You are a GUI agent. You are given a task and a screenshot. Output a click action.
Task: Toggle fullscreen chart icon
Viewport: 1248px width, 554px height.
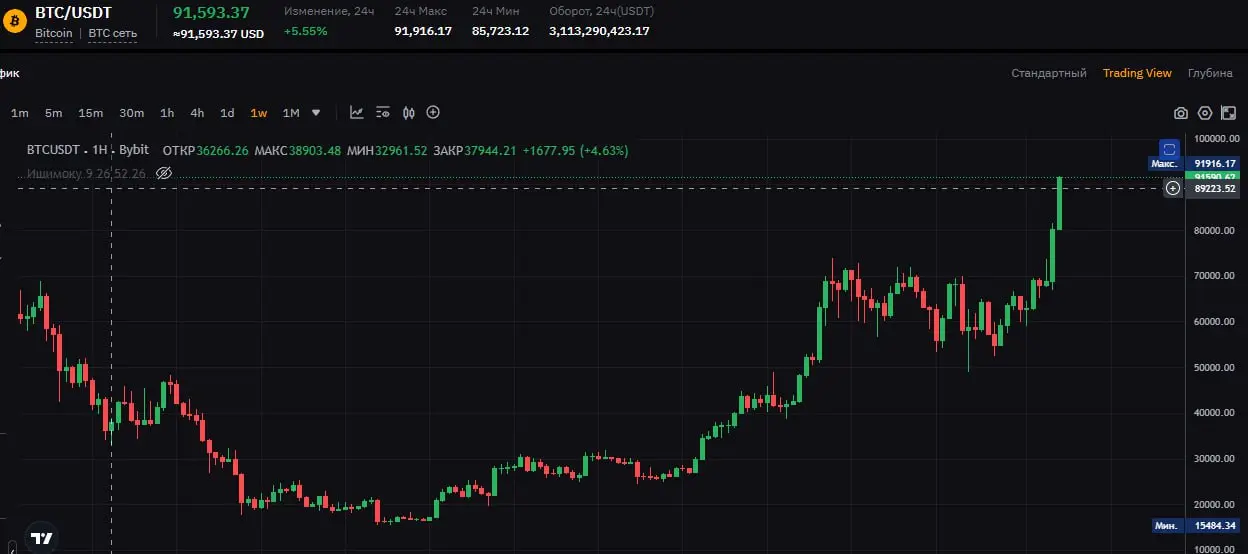tap(1228, 114)
